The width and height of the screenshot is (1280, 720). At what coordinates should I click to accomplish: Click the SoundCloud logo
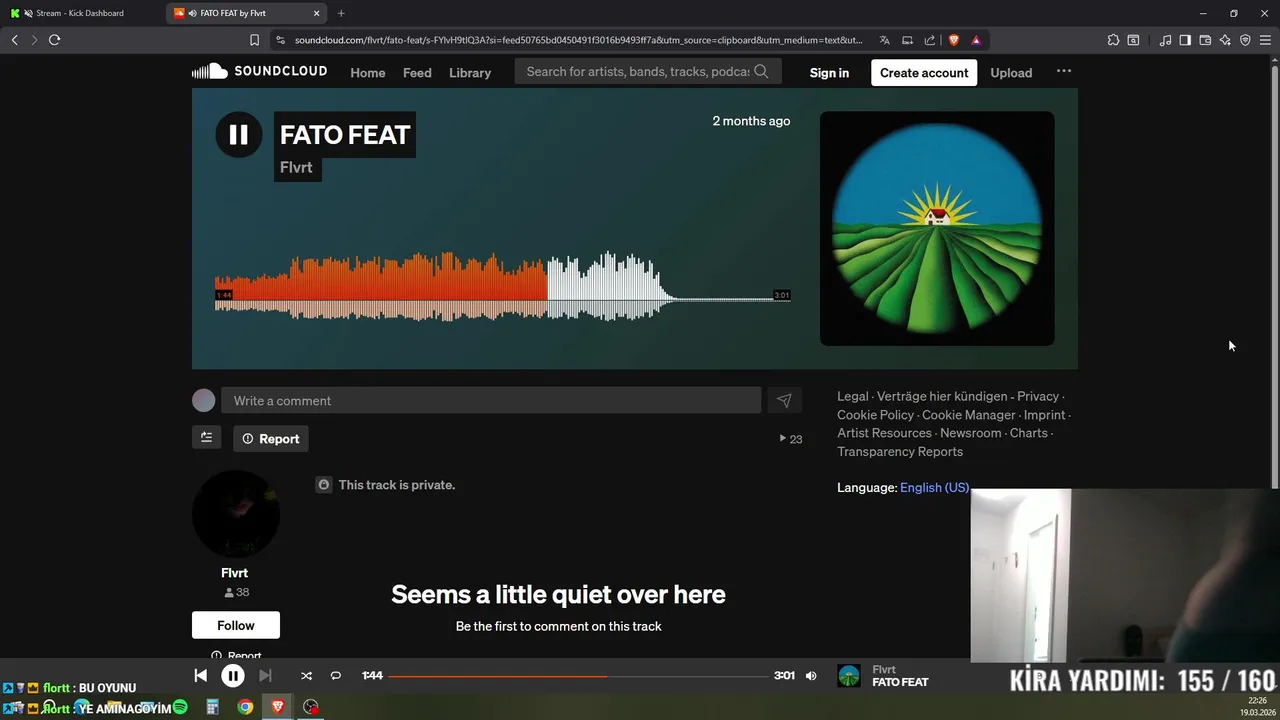click(x=260, y=71)
